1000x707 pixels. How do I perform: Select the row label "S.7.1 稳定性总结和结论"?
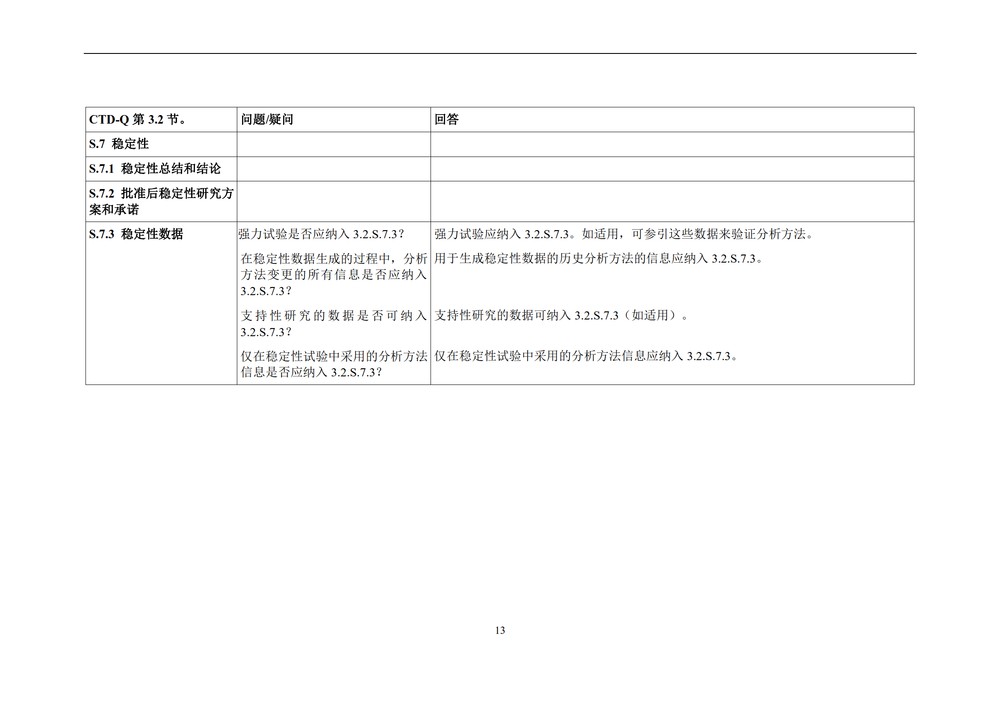155,169
